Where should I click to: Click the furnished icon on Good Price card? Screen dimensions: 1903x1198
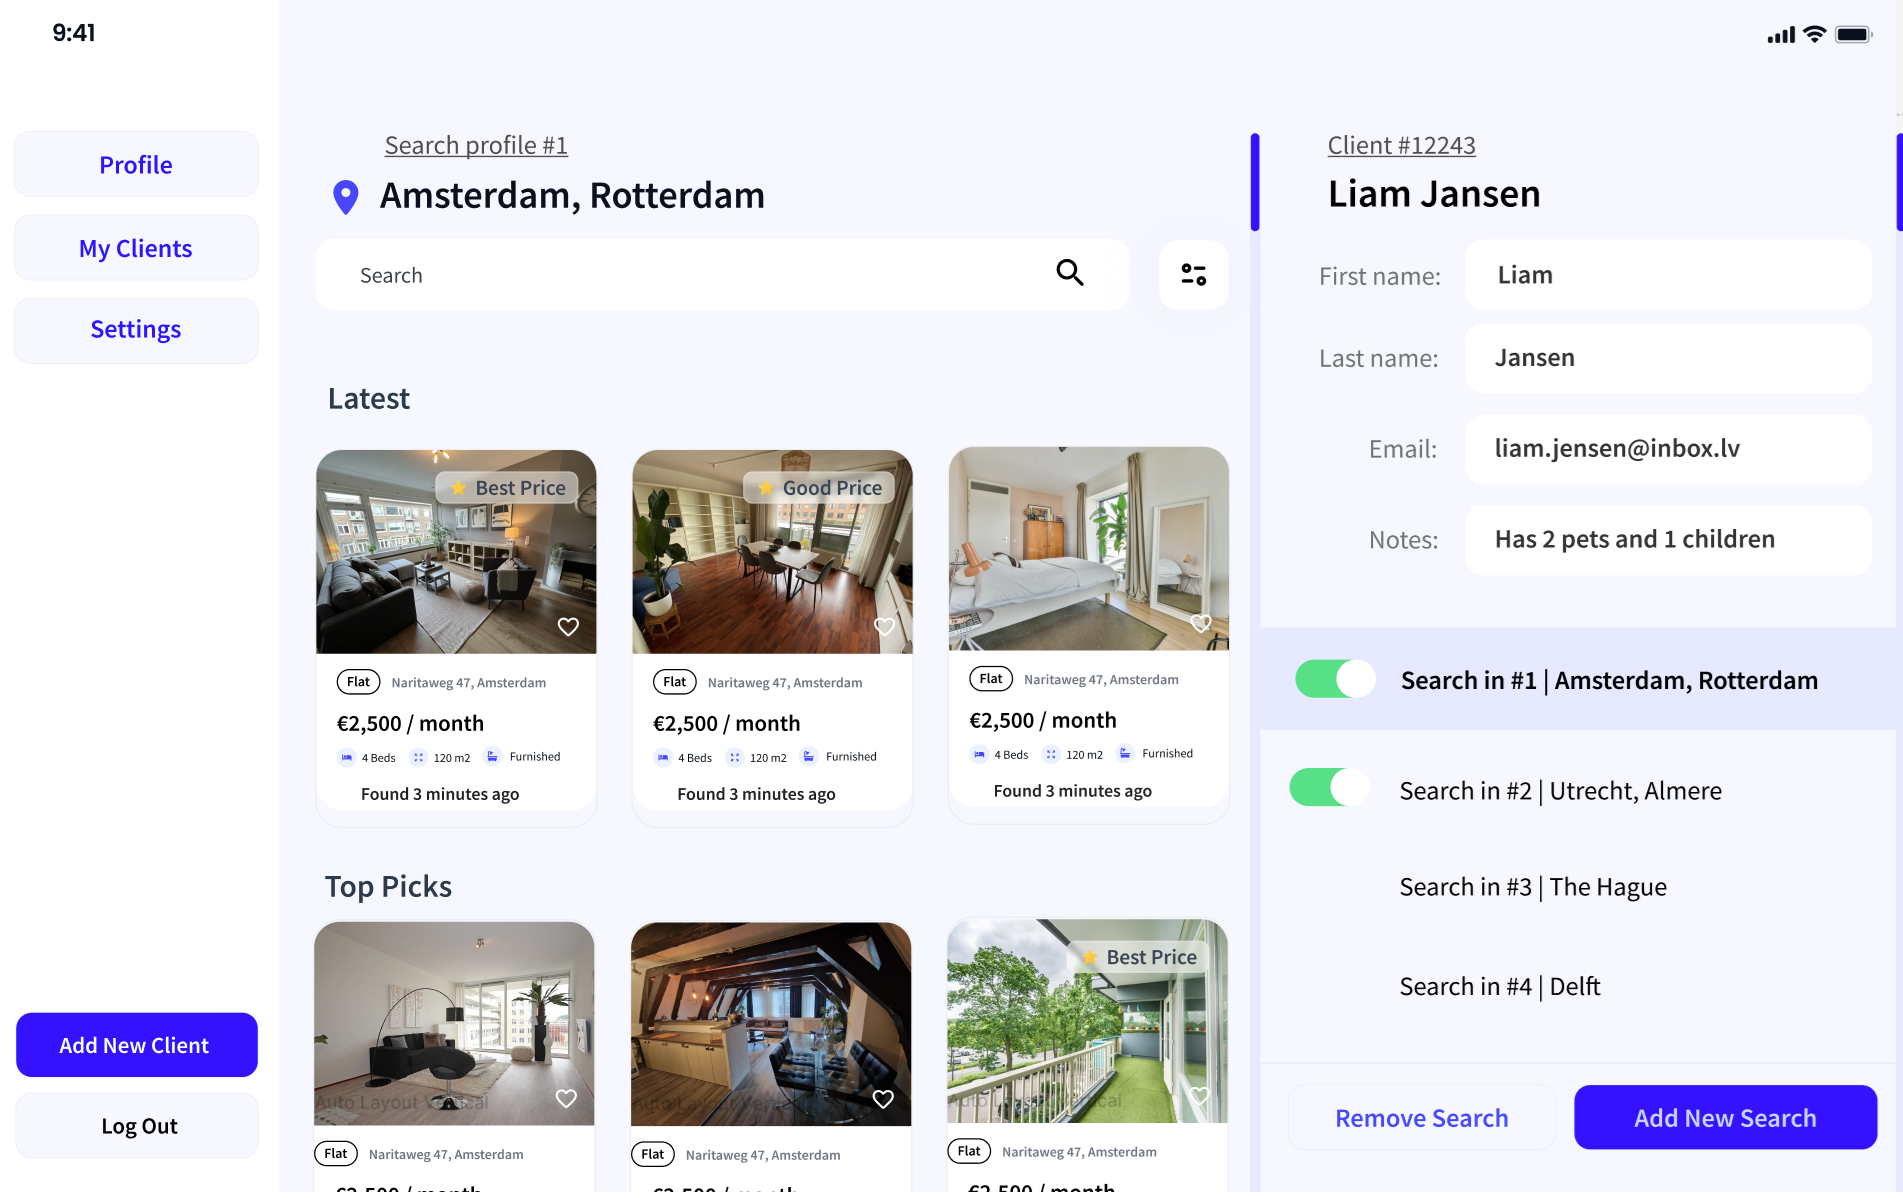[x=809, y=756]
